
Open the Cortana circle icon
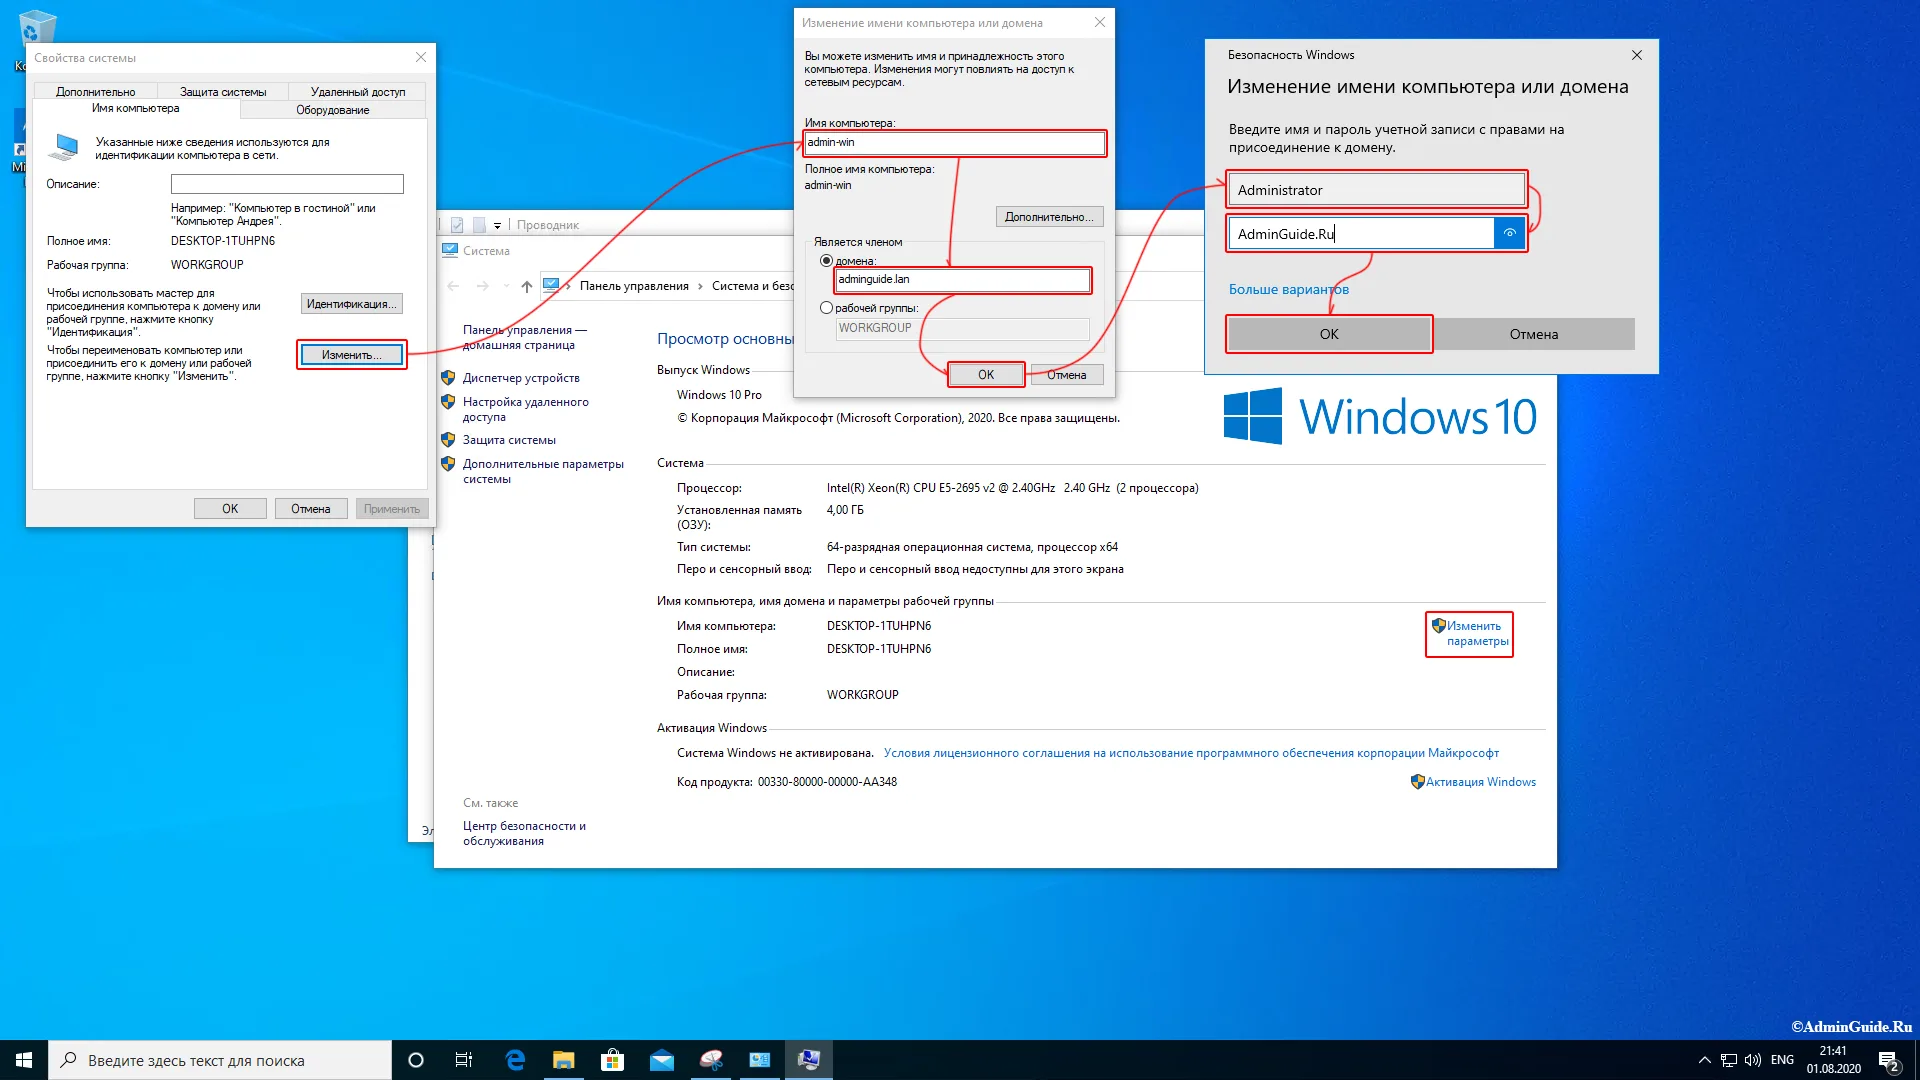(416, 1060)
